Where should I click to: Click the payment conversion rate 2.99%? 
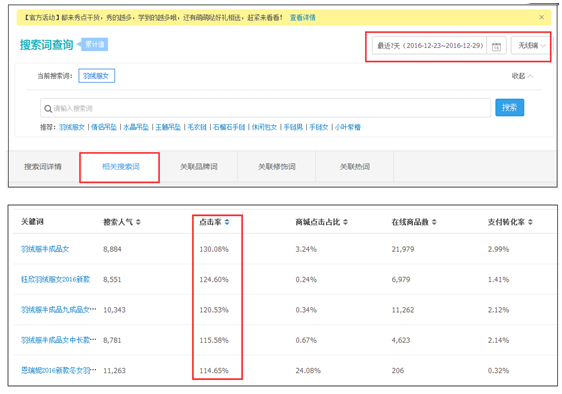click(x=498, y=249)
